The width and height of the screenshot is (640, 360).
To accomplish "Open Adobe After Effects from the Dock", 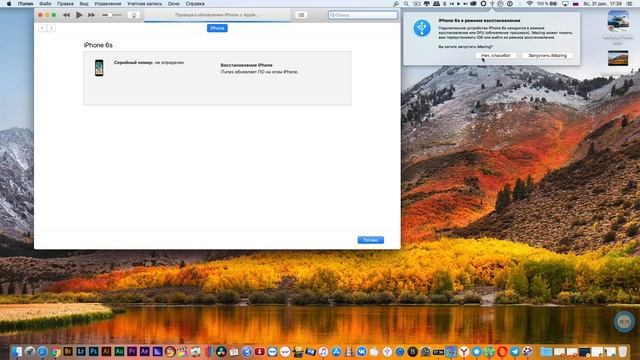I will coord(144,351).
